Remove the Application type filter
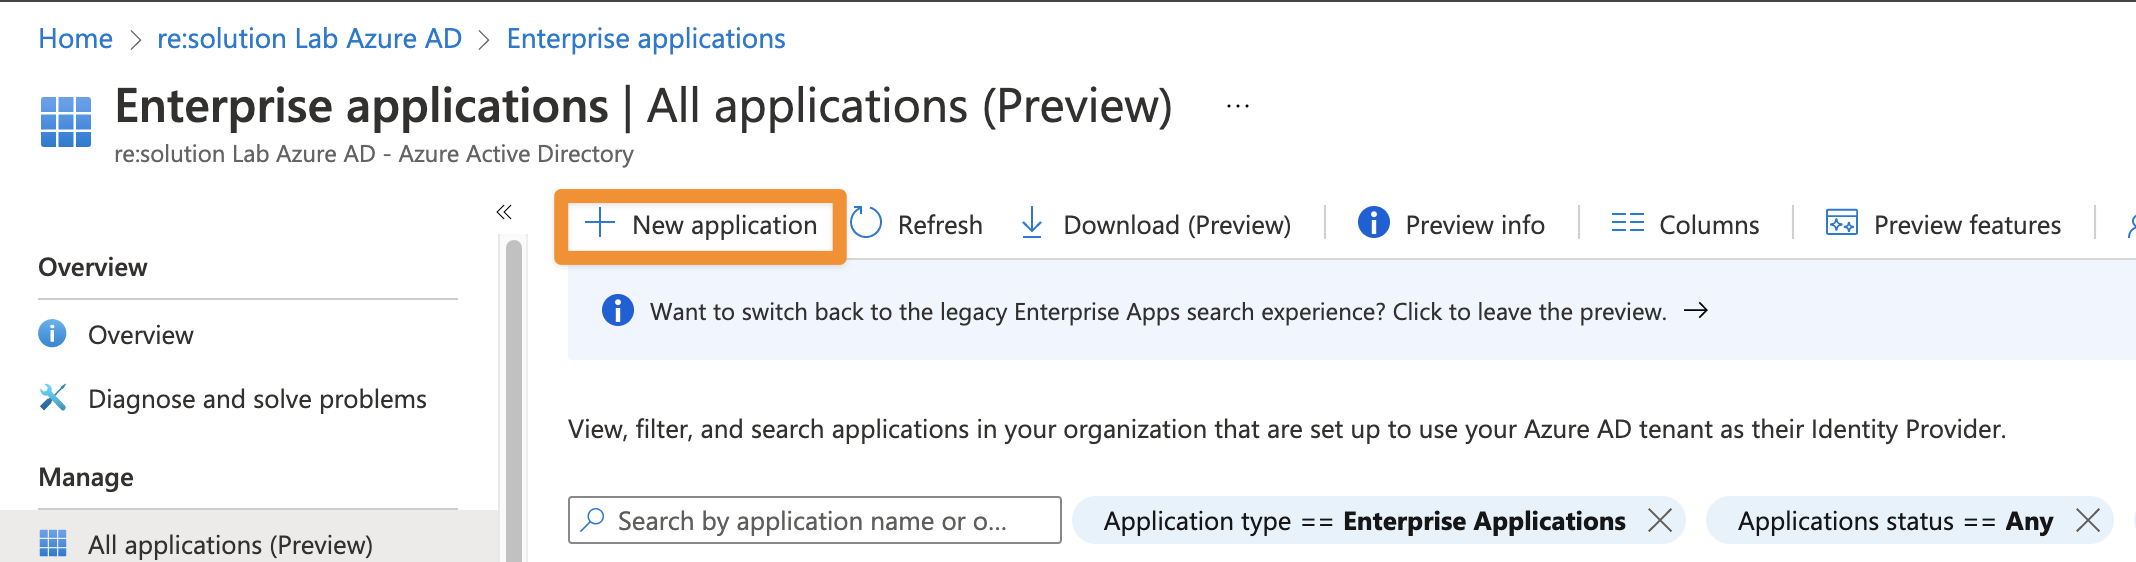 tap(1660, 521)
